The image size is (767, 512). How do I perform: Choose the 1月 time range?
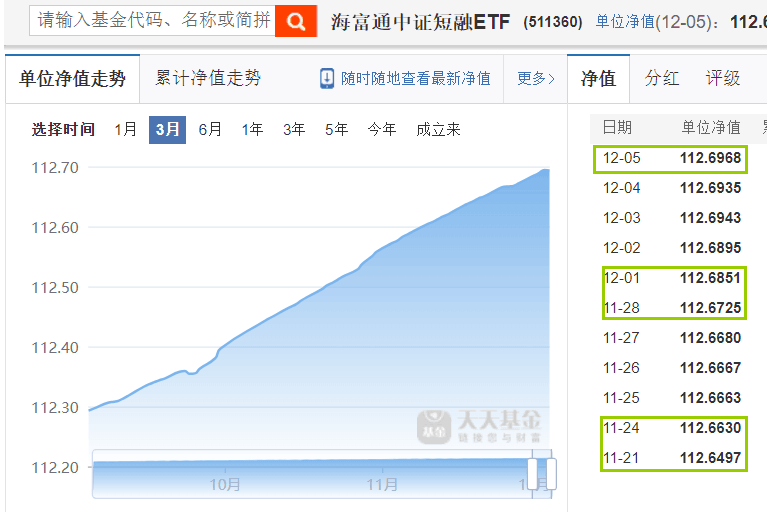[126, 130]
